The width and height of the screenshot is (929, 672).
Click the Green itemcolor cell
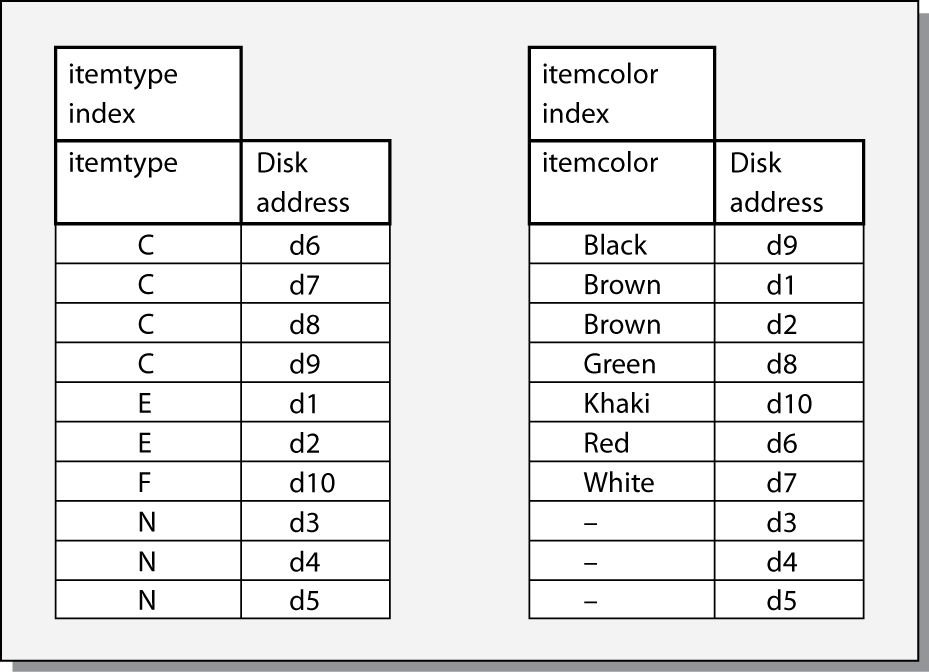(621, 363)
